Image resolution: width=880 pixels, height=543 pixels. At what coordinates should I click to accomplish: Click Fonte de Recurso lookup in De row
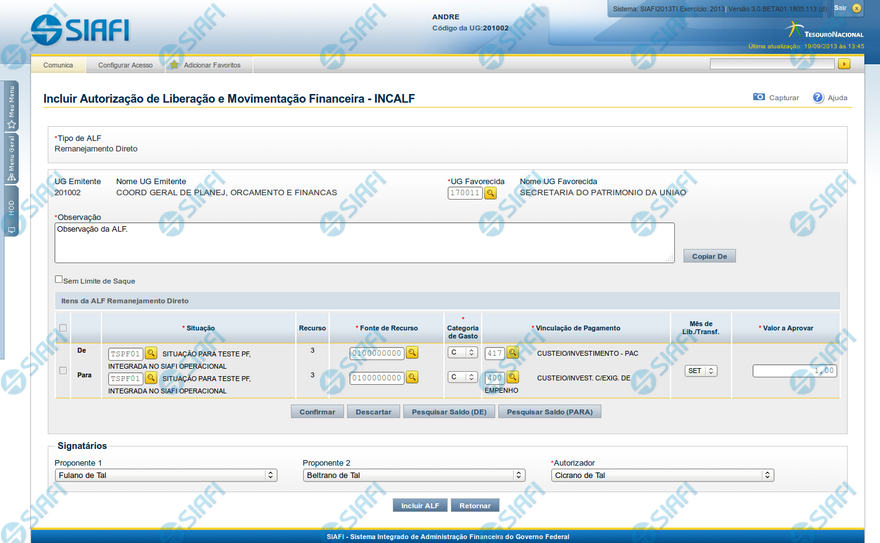pyautogui.click(x=412, y=353)
